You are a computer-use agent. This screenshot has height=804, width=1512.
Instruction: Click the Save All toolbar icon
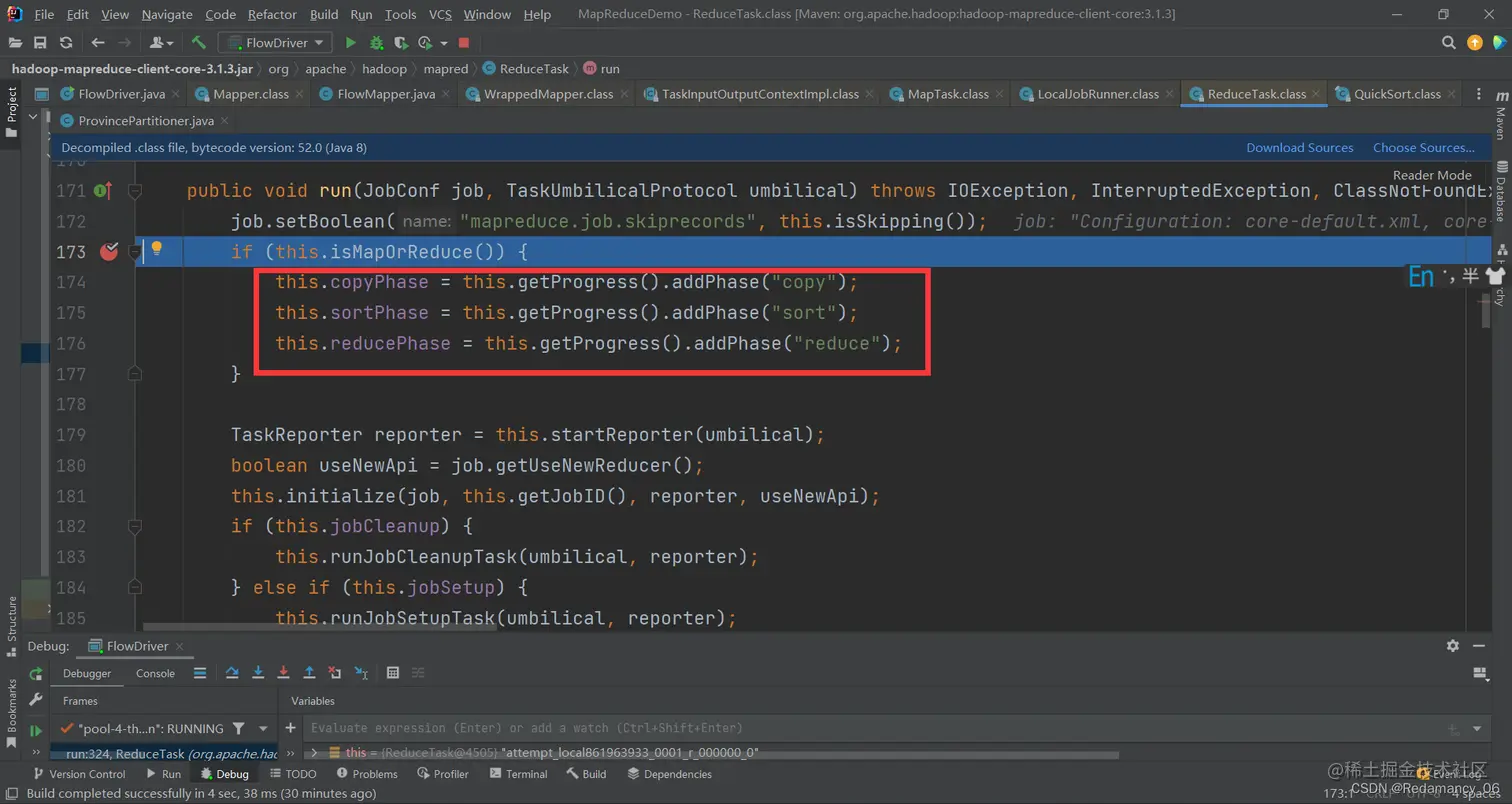click(x=40, y=43)
